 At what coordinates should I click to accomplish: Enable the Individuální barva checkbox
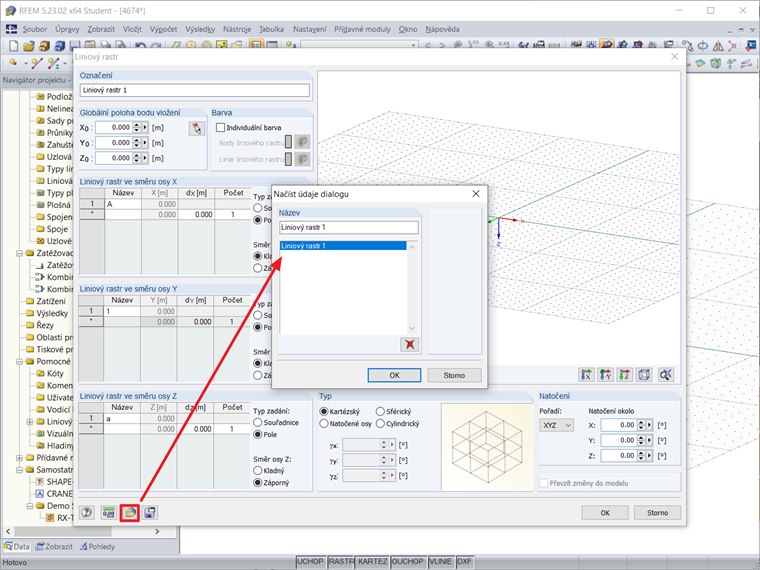[220, 127]
